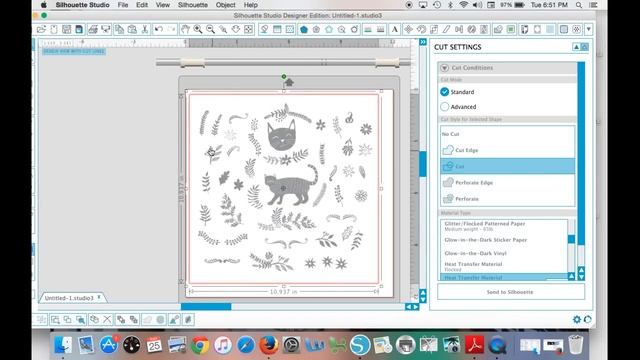This screenshot has width=640, height=360.
Task: Click the Undo arrow icon
Action: (159, 29)
